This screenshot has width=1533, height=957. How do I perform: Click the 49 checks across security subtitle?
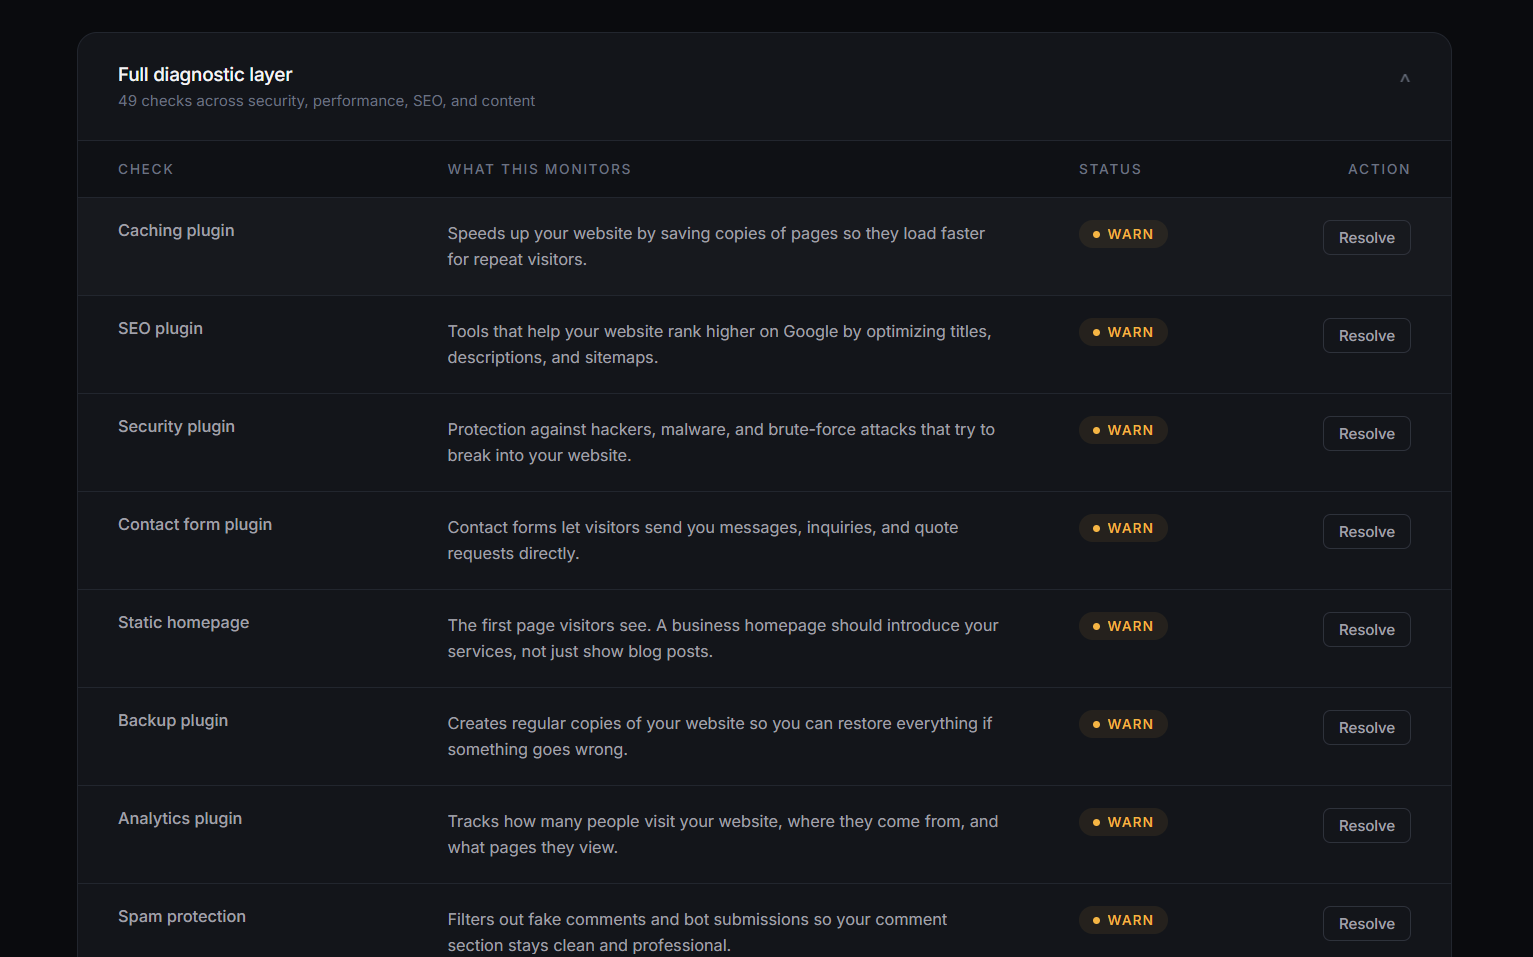point(326,101)
